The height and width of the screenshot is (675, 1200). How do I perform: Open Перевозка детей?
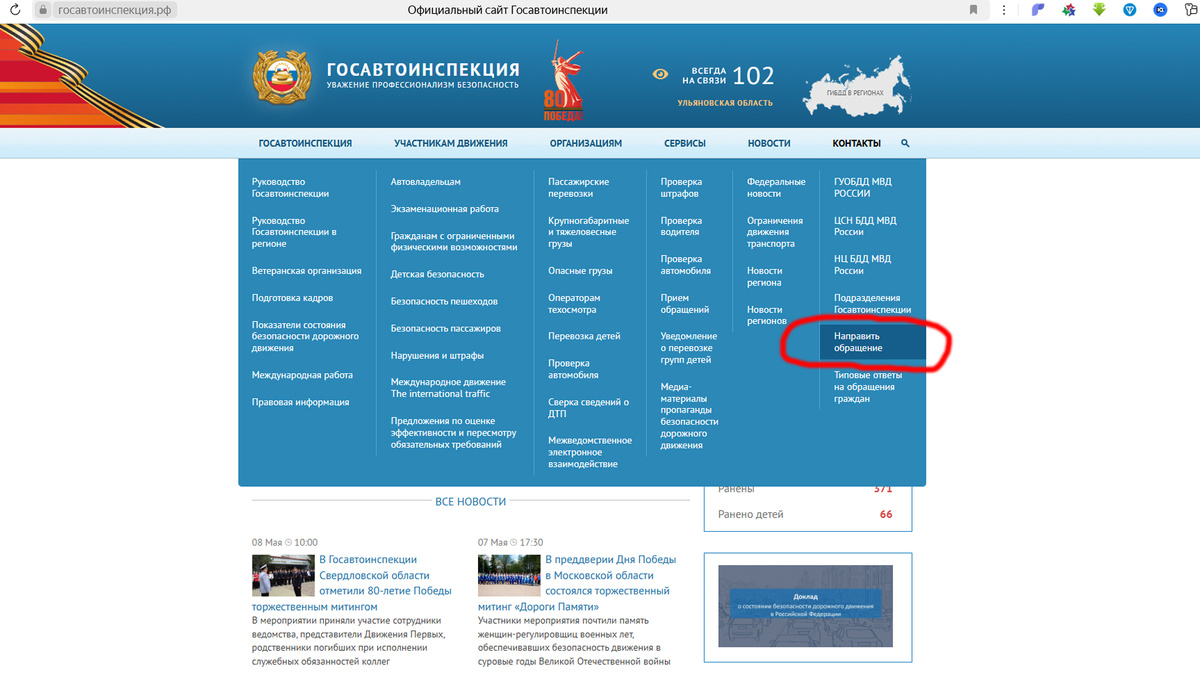(584, 336)
